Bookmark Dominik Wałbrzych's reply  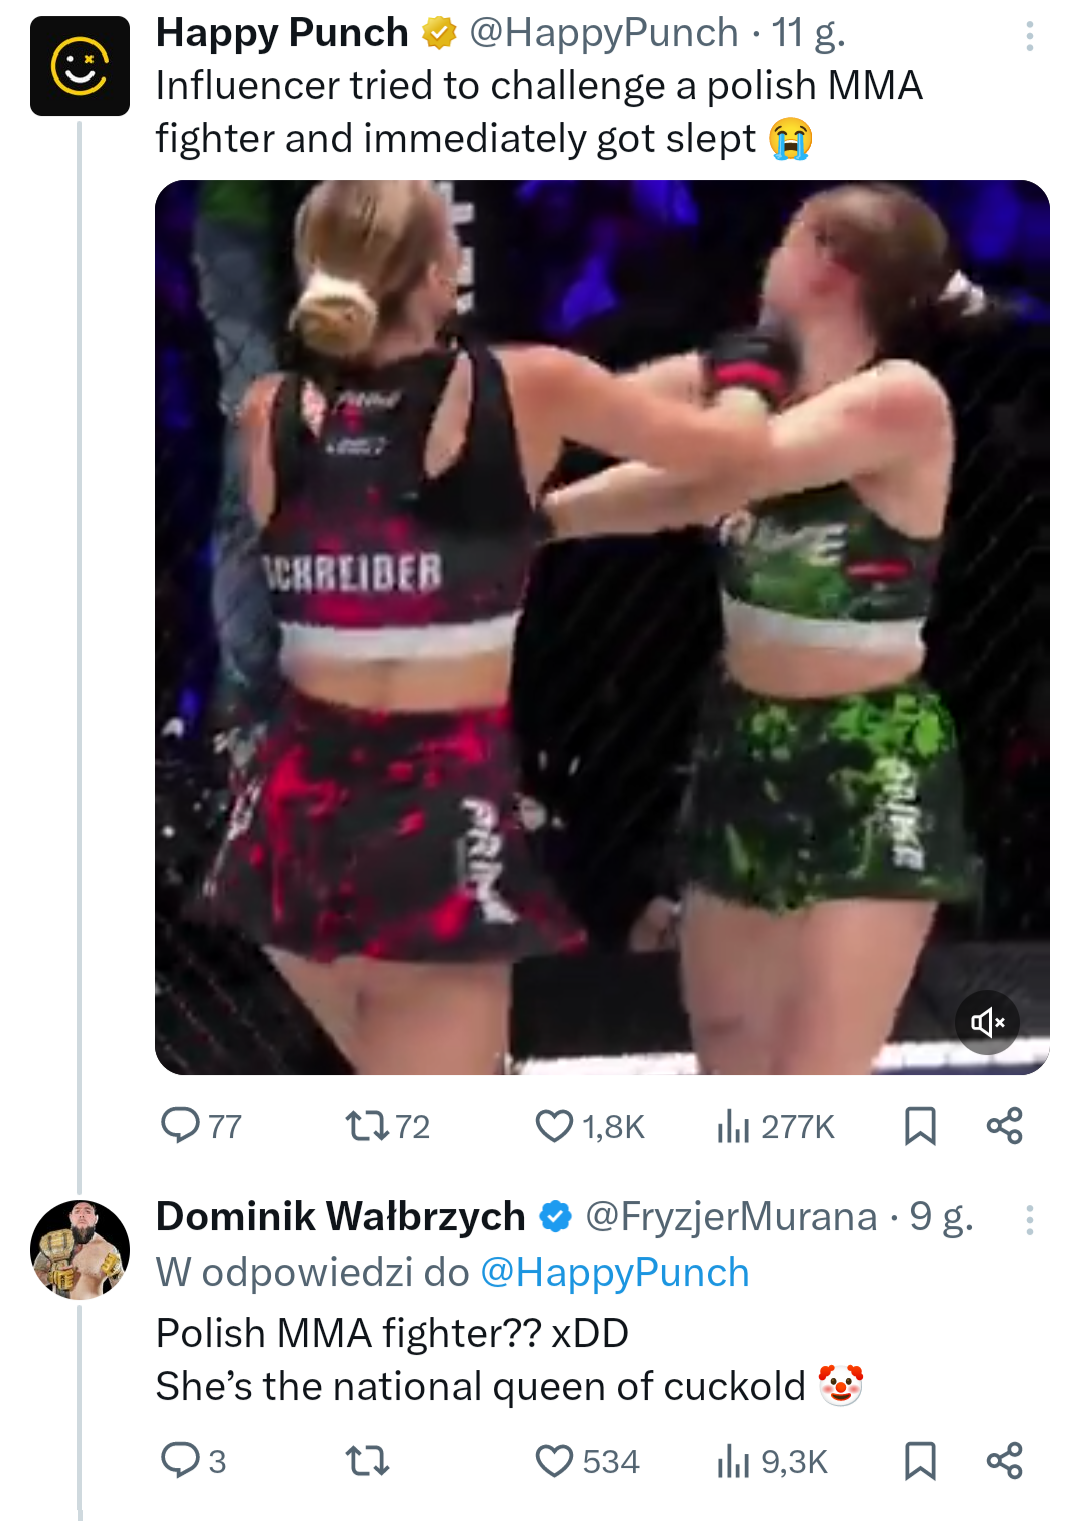pos(920,1461)
